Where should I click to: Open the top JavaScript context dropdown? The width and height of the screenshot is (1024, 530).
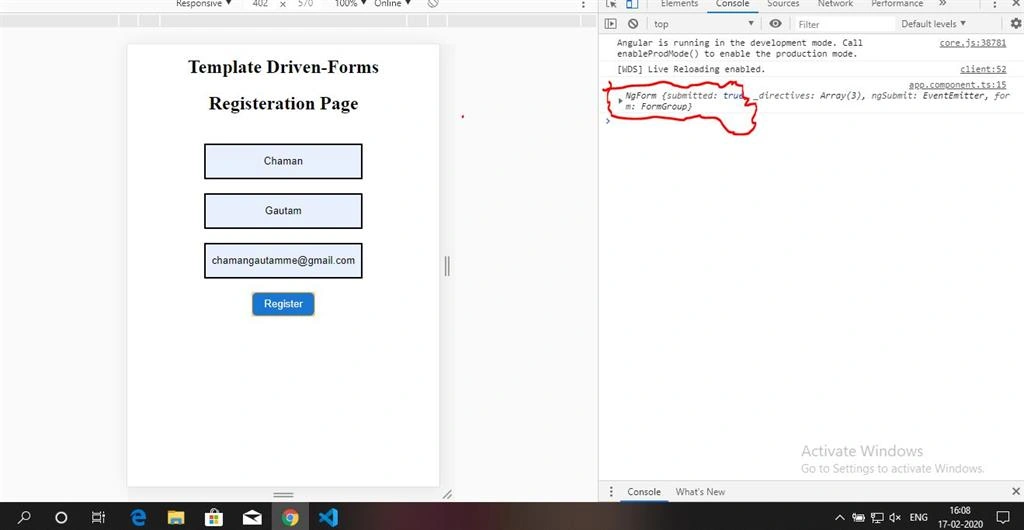point(704,24)
